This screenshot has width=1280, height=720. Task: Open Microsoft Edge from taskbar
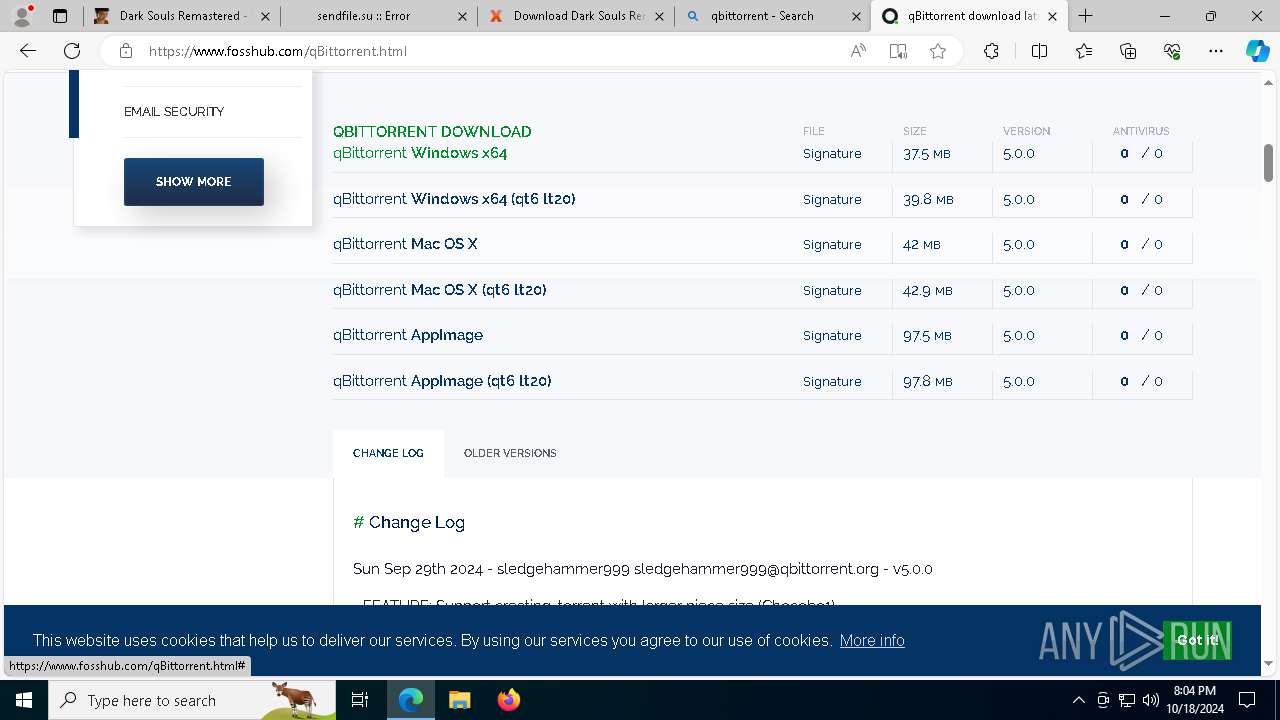(x=411, y=700)
